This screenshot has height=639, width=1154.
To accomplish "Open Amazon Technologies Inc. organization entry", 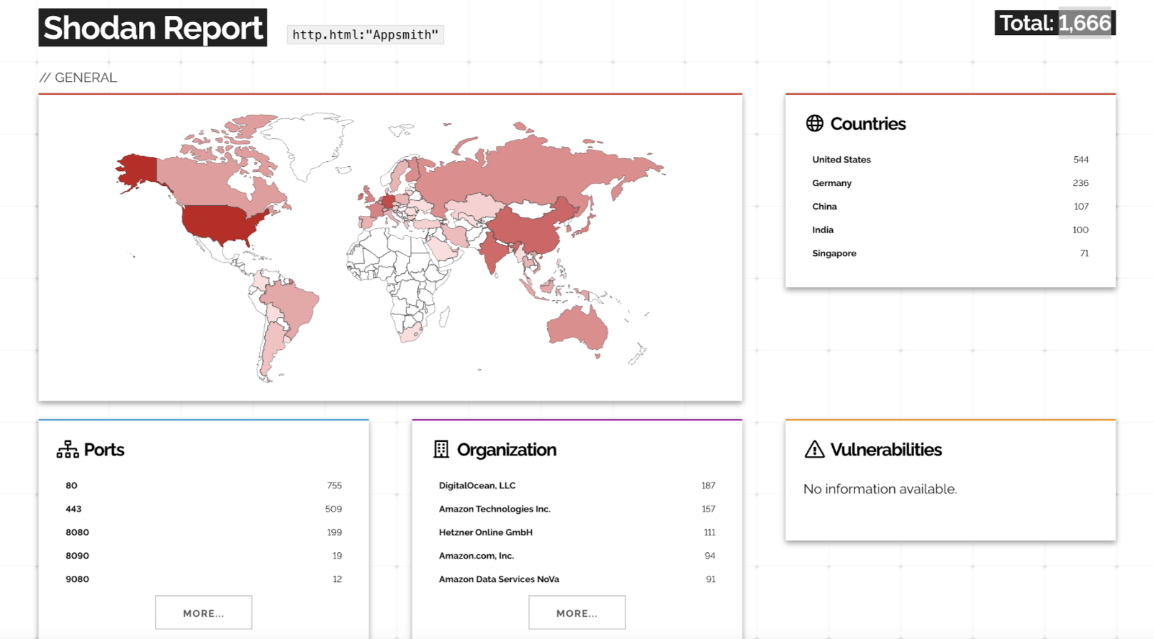I will pos(494,509).
